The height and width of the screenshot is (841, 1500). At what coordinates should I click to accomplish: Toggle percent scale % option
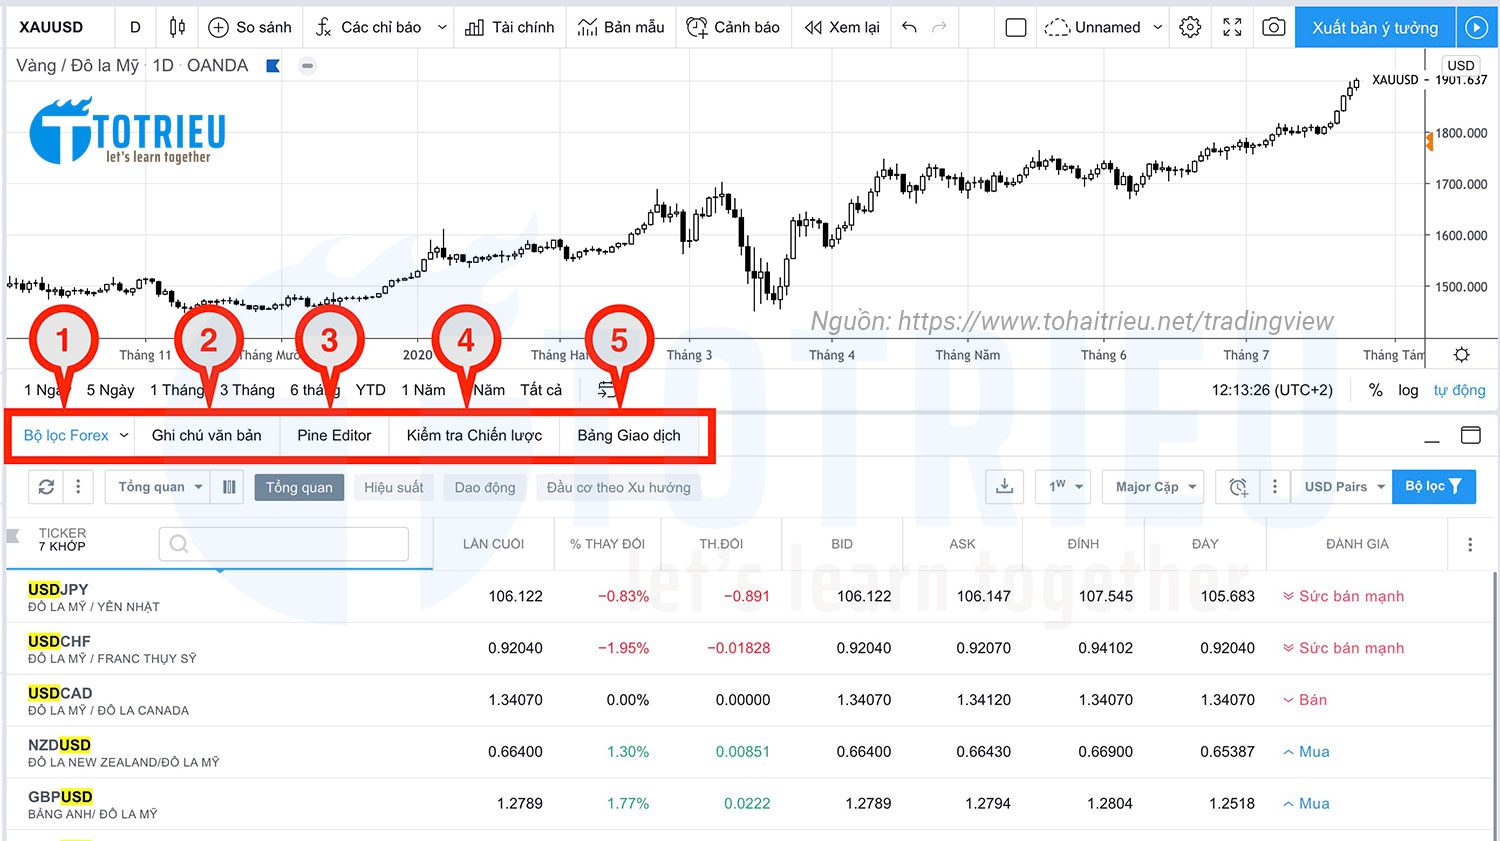click(1376, 390)
